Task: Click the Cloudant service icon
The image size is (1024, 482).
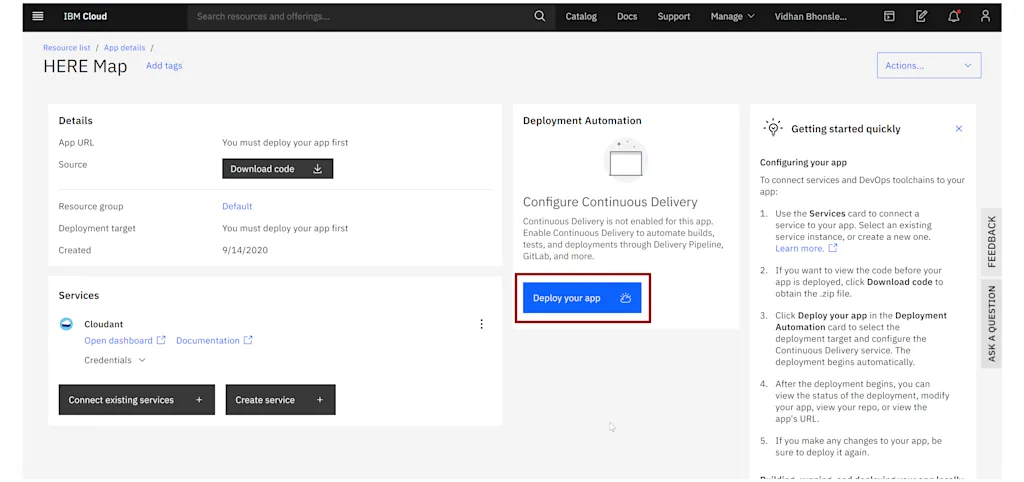Action: (x=66, y=324)
